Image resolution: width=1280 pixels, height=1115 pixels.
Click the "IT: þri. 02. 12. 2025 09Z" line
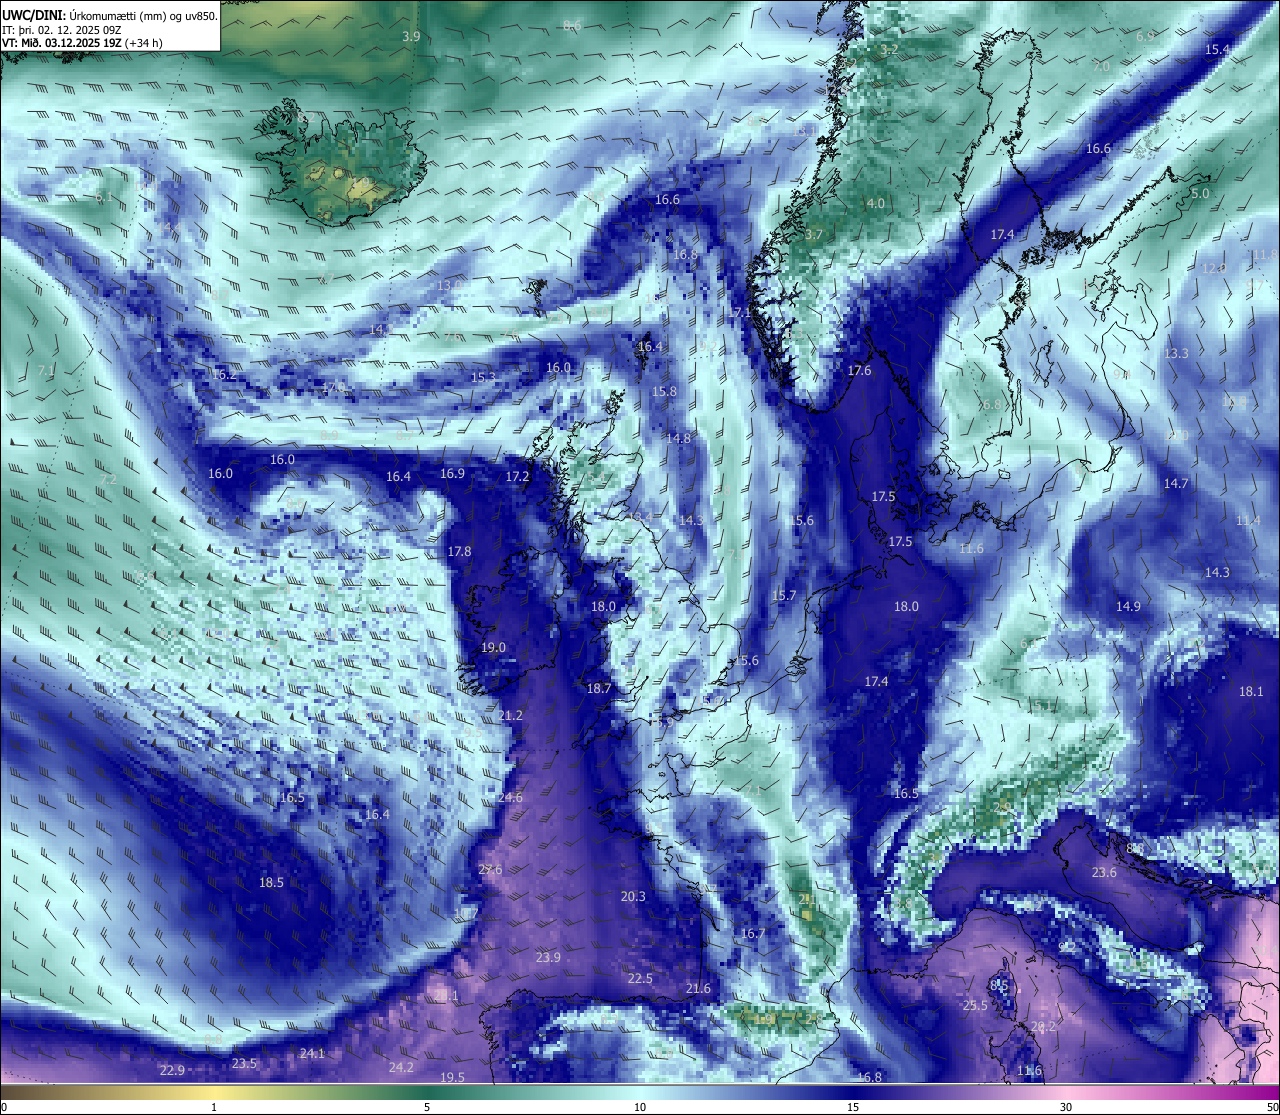62,30
